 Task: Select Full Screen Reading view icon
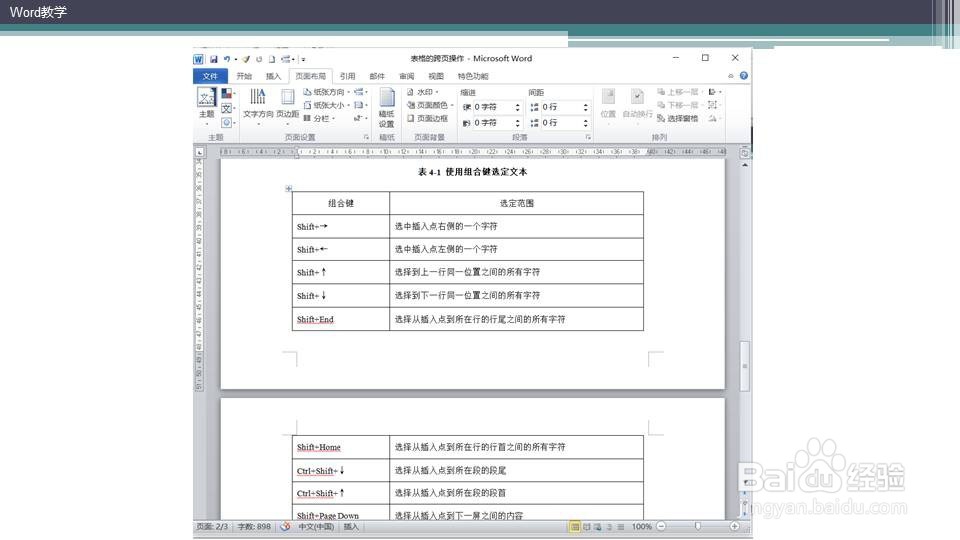point(587,527)
